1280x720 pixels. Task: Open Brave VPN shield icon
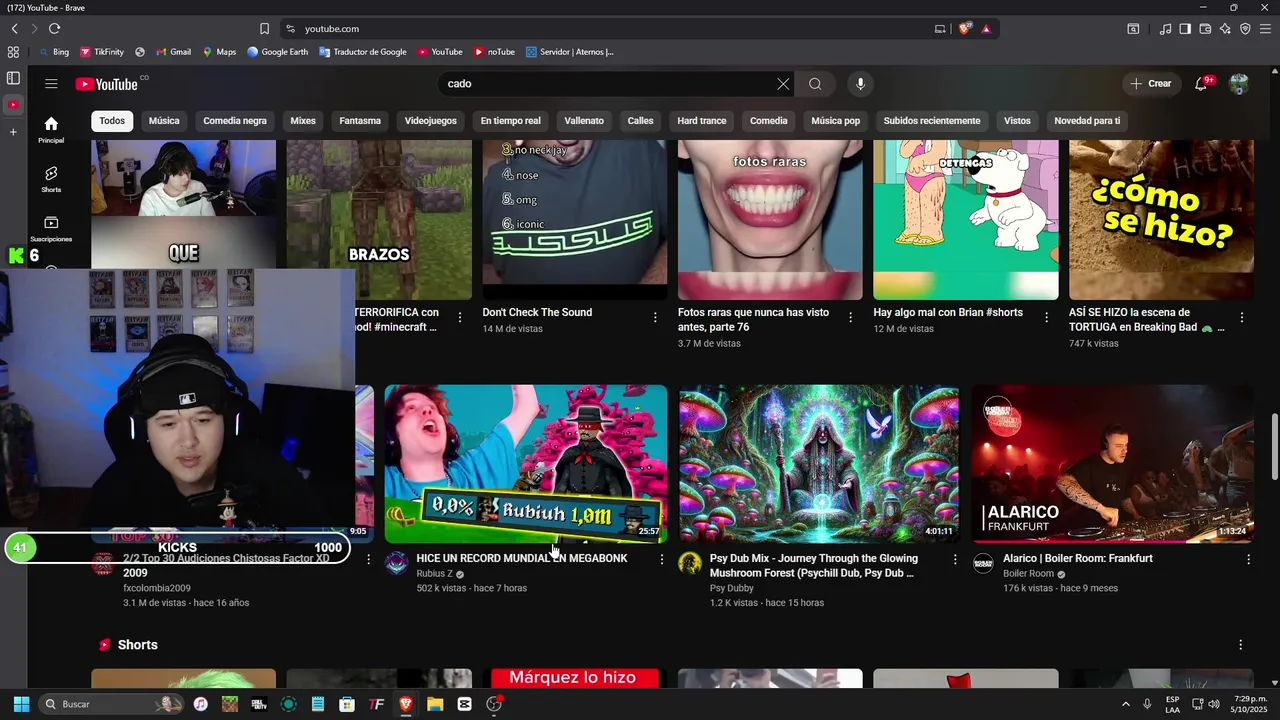pos(1245,29)
